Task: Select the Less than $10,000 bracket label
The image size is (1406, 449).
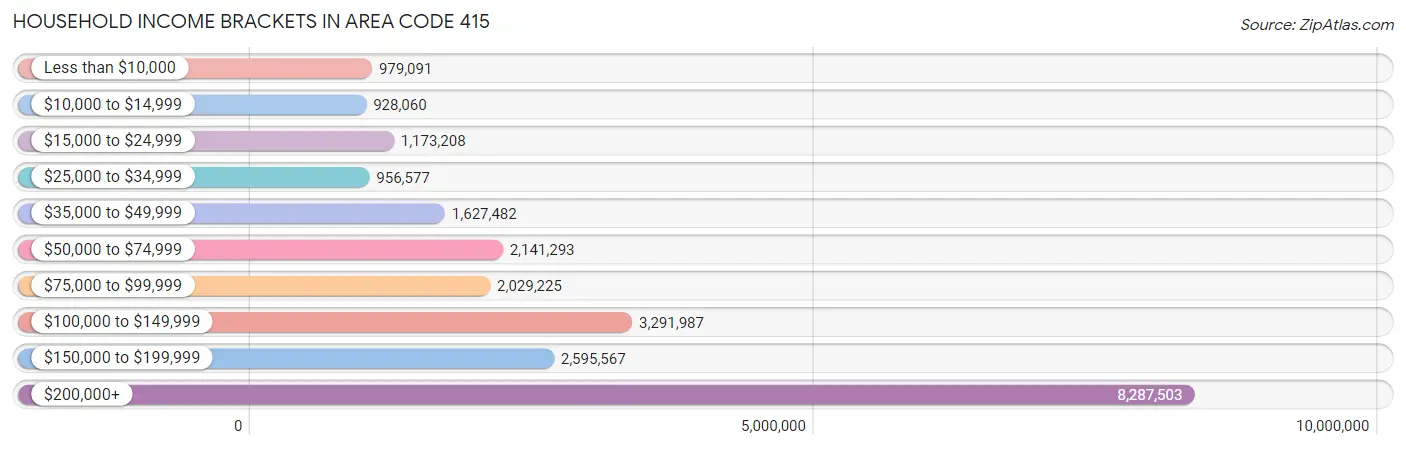Action: click(110, 68)
